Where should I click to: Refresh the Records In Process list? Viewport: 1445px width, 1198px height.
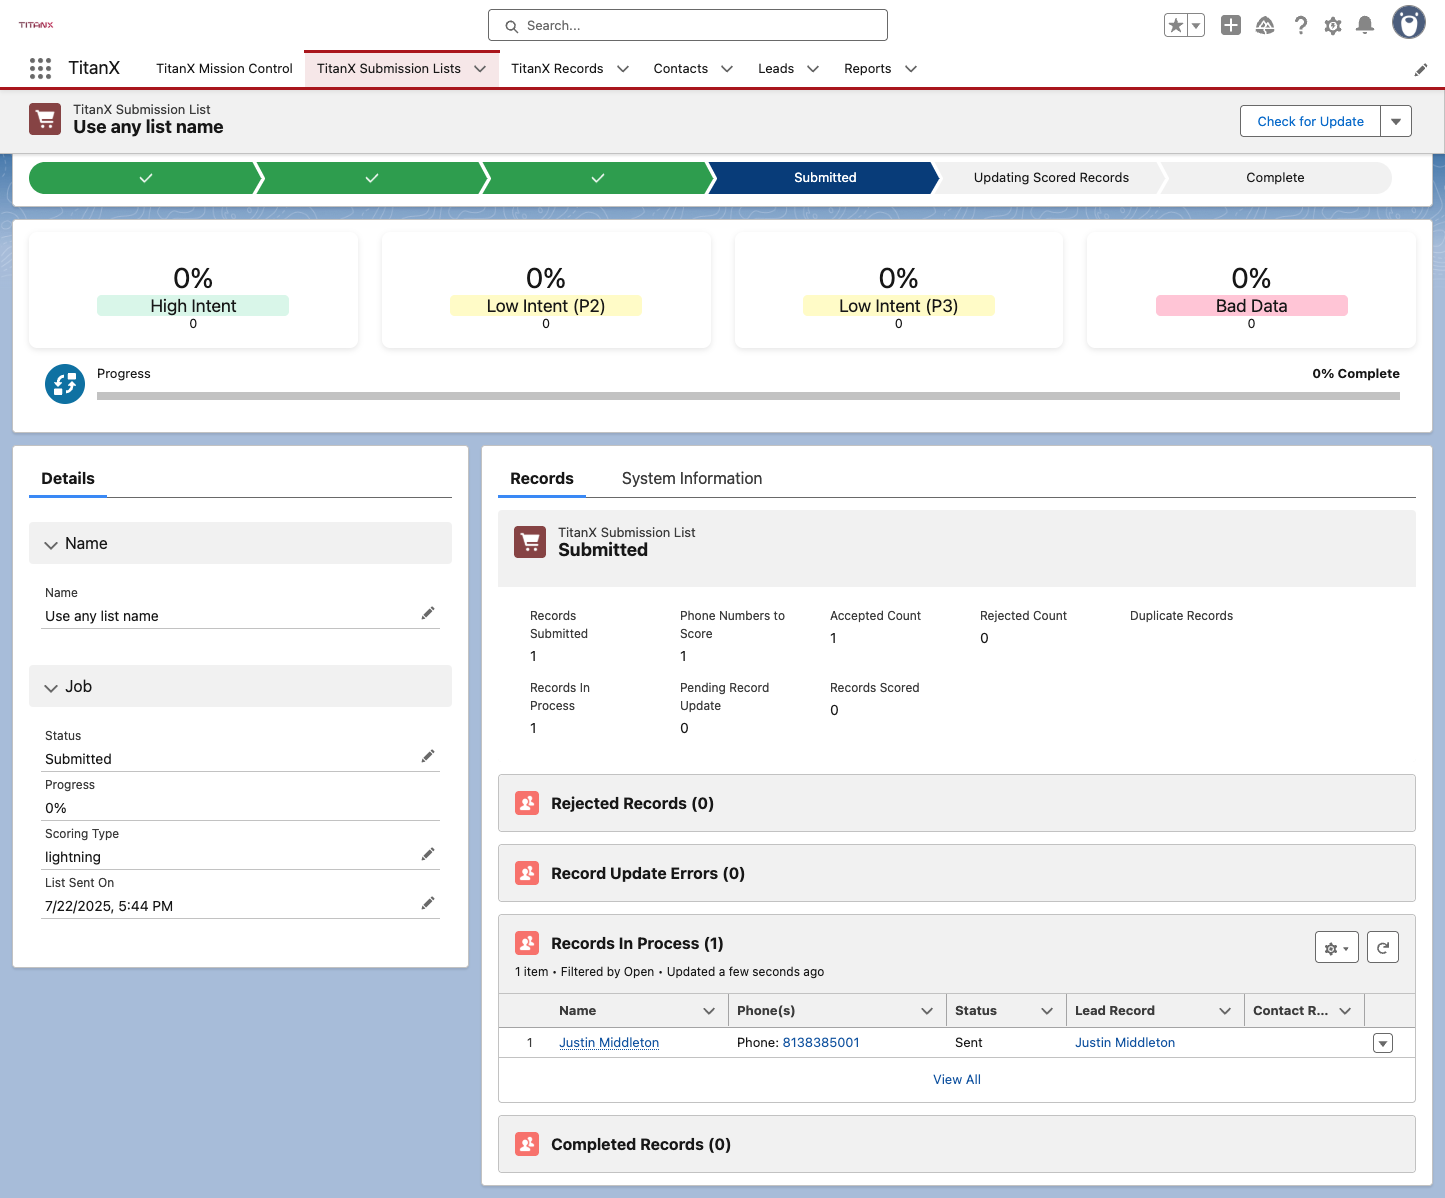(x=1383, y=947)
